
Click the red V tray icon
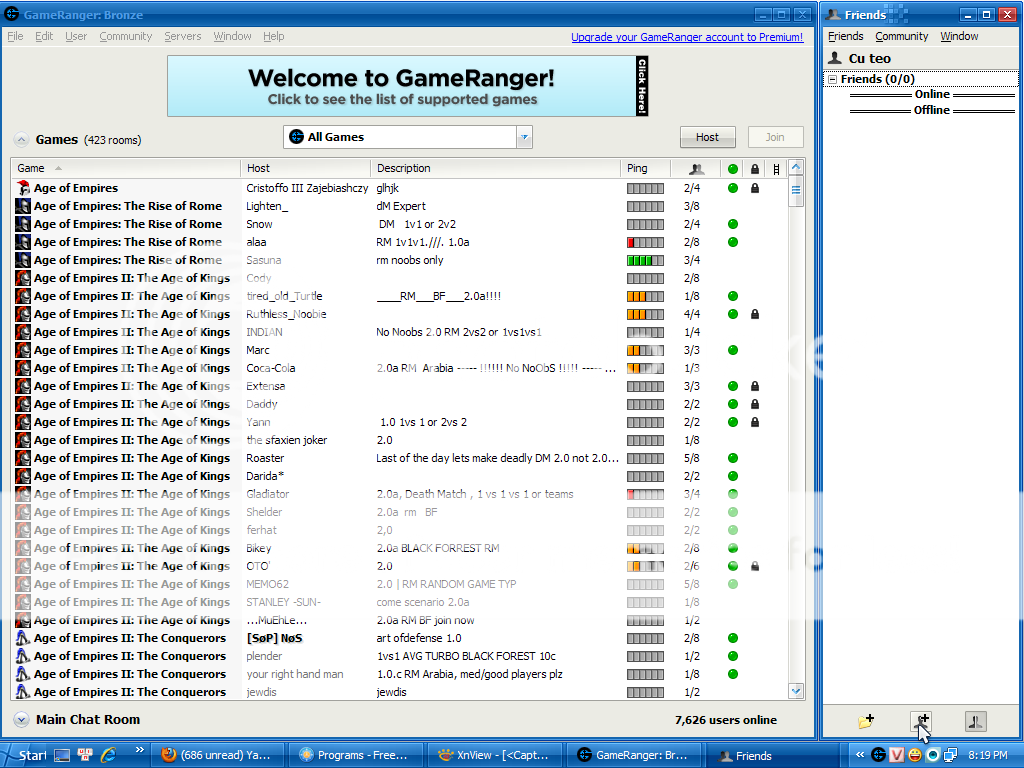897,755
